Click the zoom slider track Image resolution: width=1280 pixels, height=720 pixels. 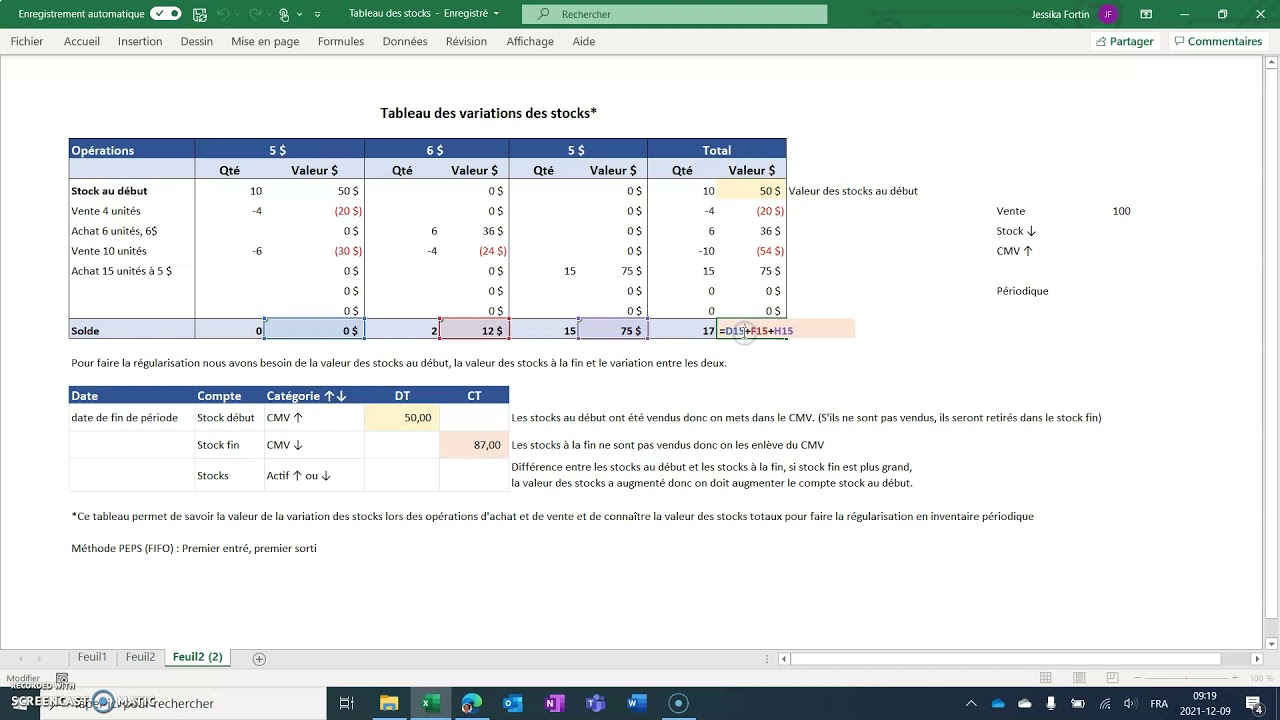1188,678
